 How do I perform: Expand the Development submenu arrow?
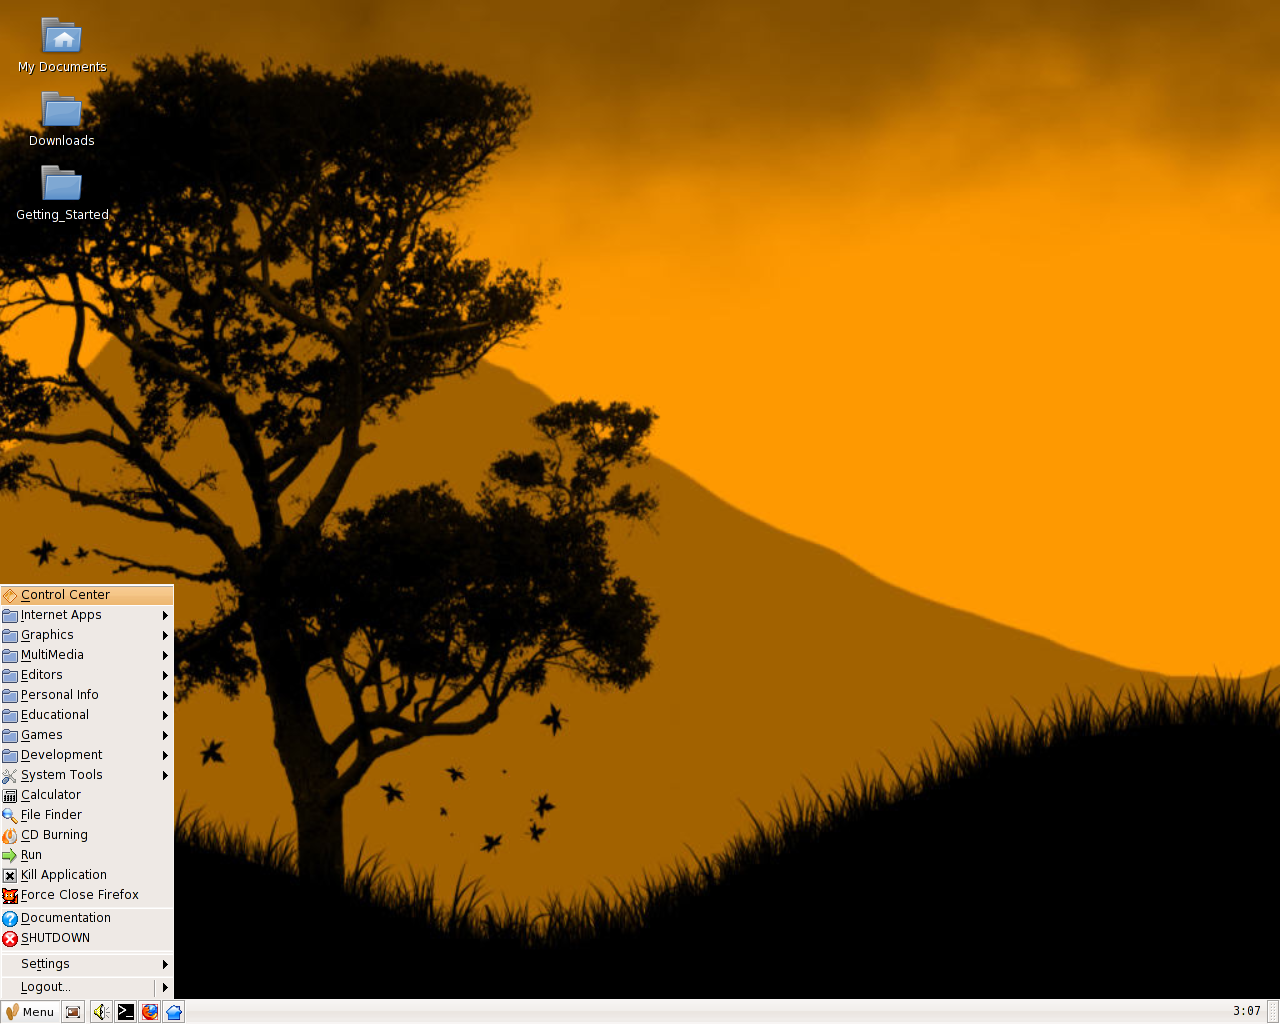[165, 755]
